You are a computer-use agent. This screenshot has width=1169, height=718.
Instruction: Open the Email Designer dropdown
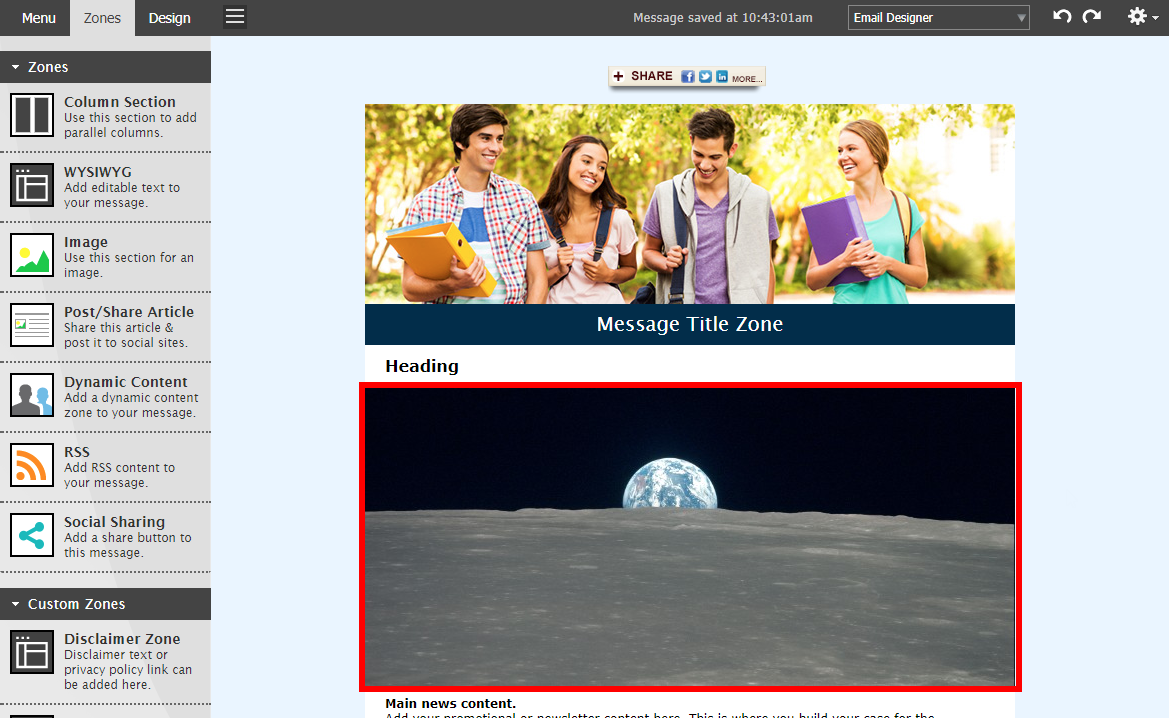click(x=939, y=18)
